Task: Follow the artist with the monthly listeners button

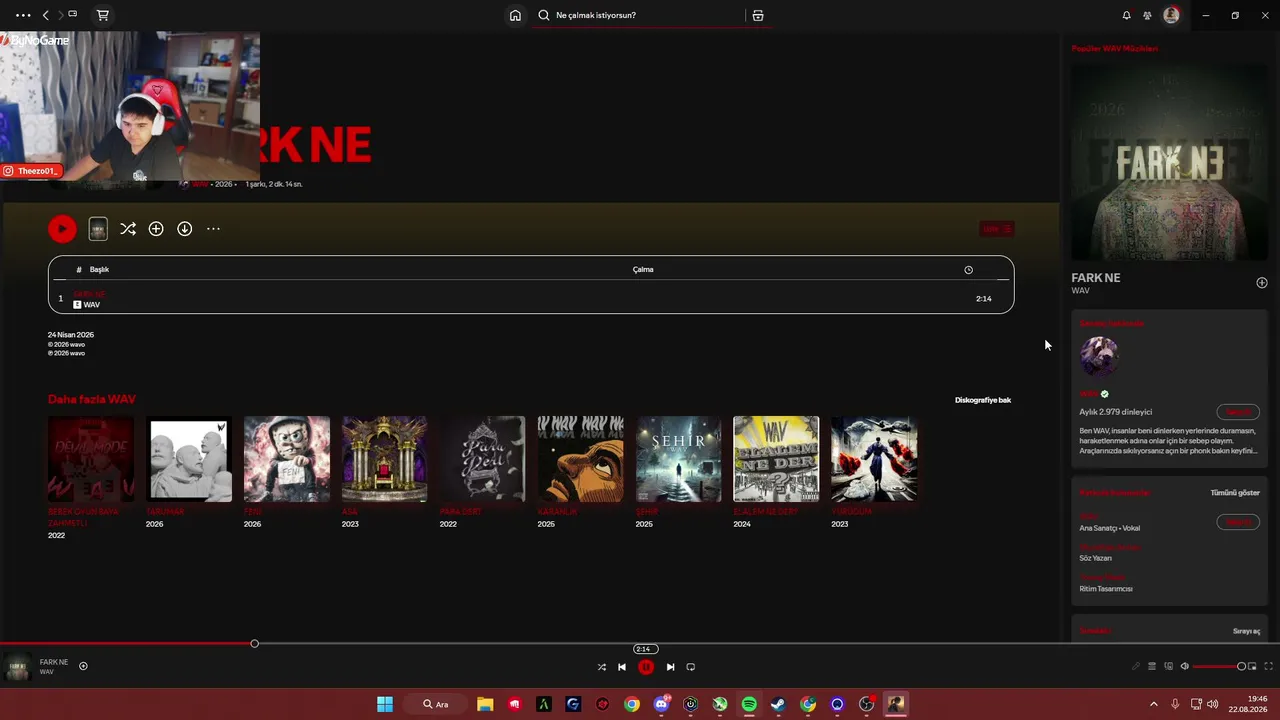Action: point(1238,412)
